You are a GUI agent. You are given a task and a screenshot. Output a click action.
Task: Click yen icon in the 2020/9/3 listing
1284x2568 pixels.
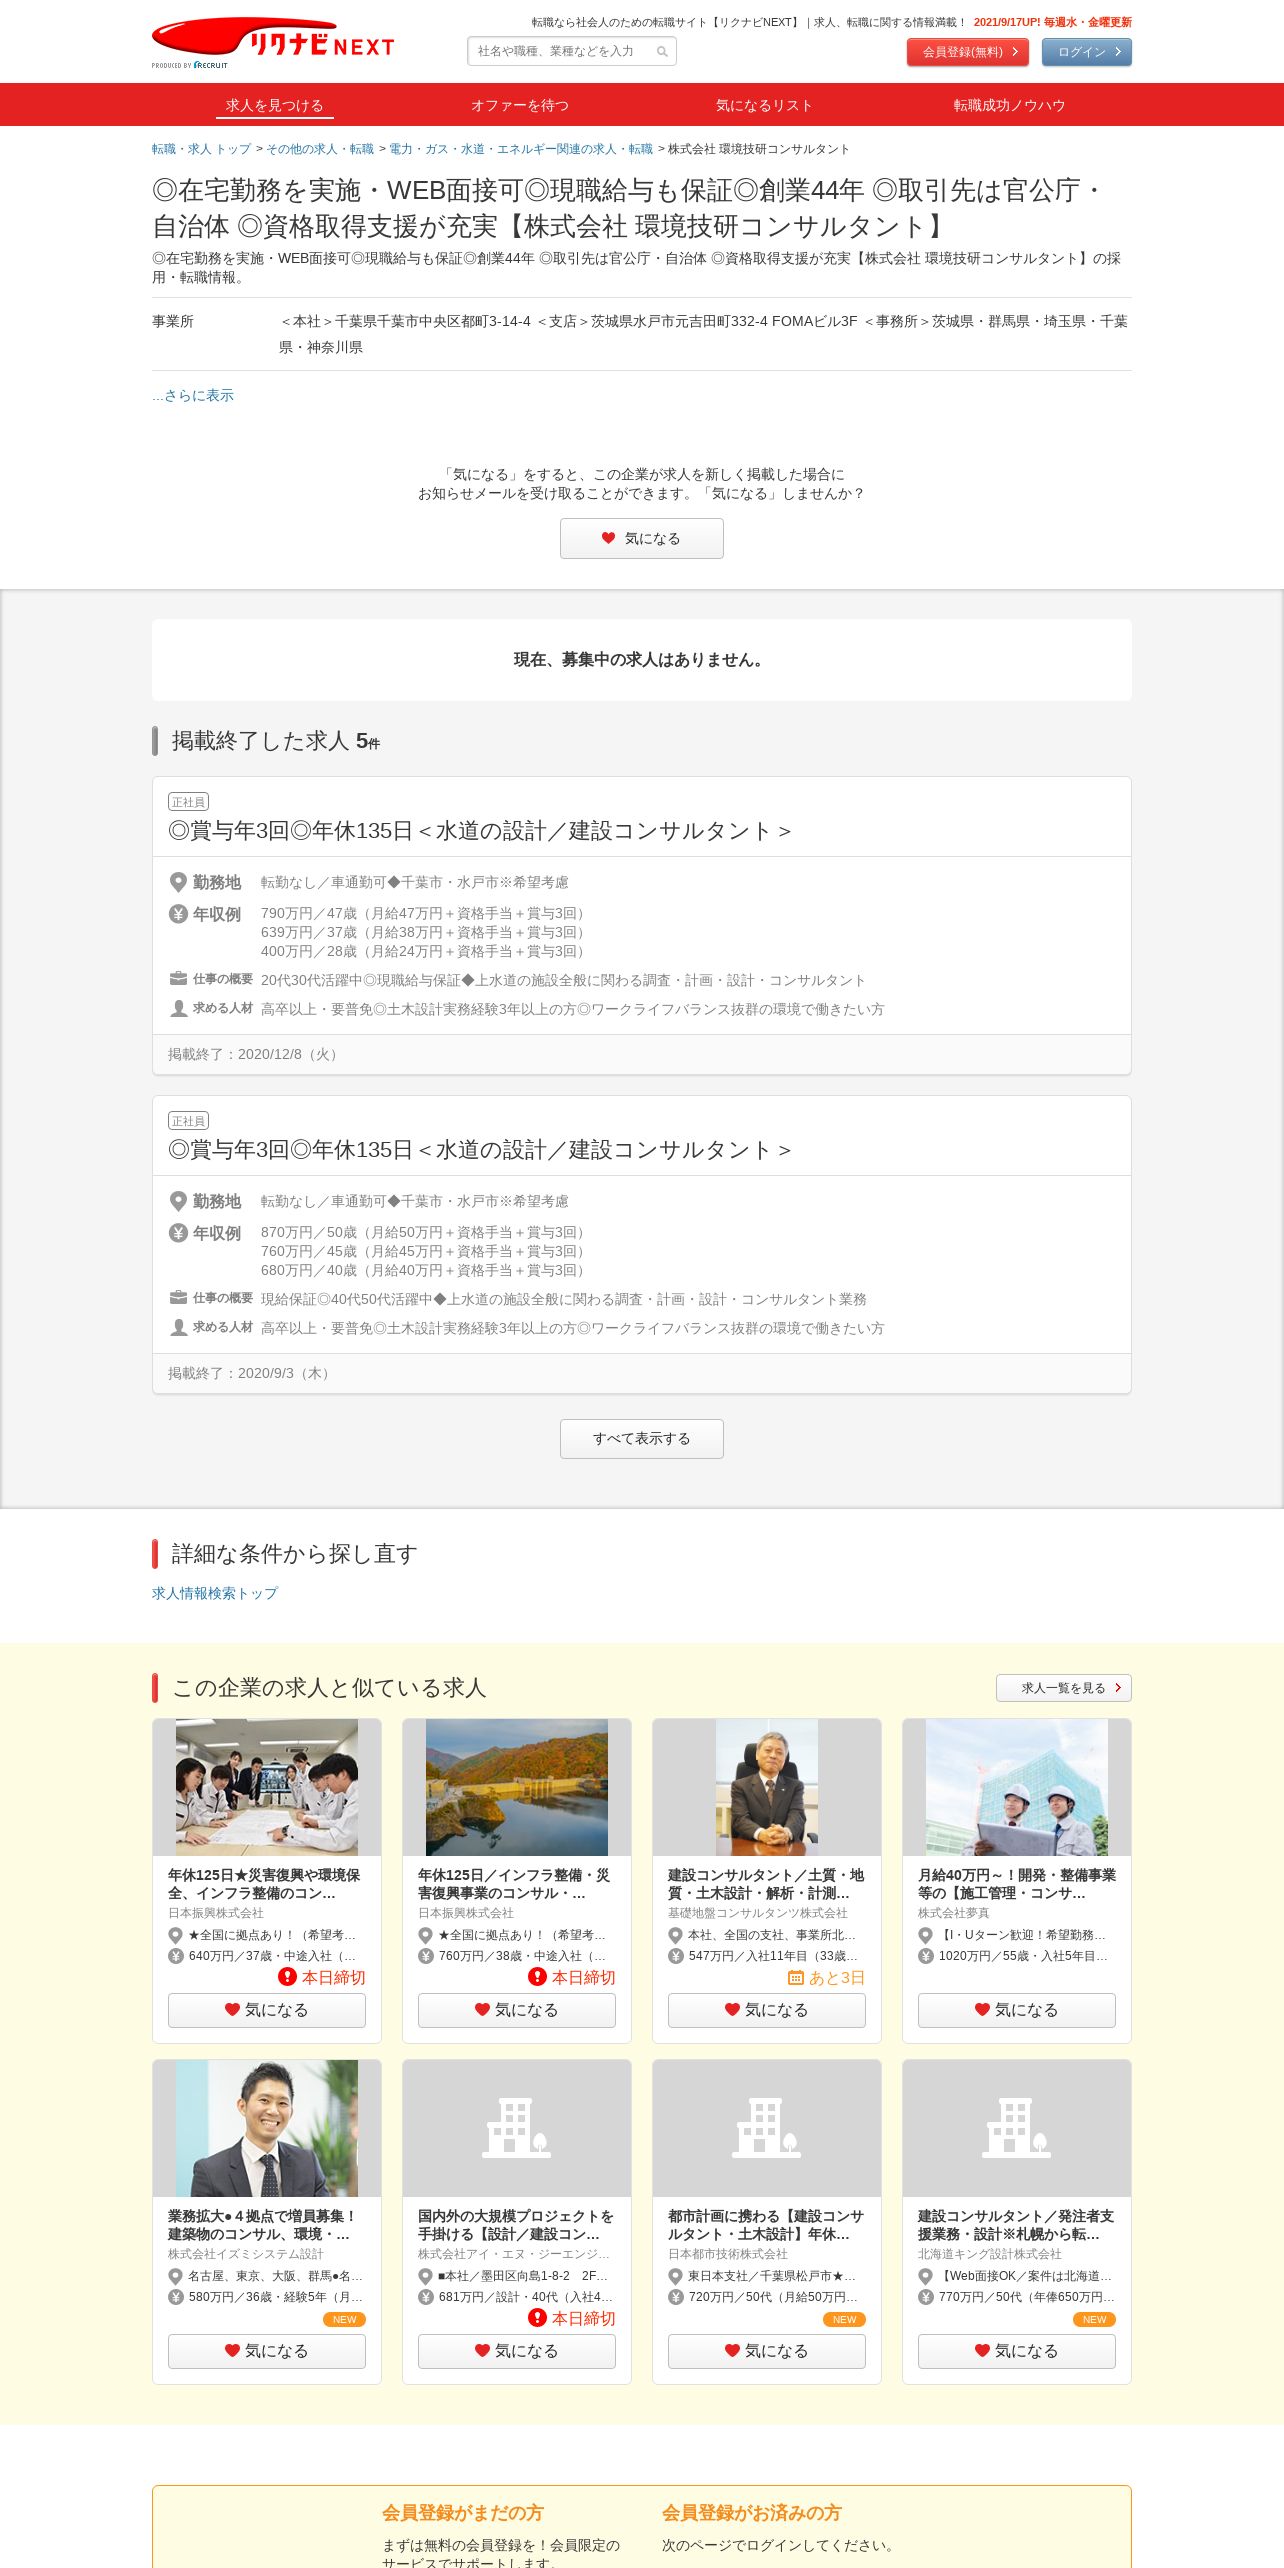pos(178,1233)
